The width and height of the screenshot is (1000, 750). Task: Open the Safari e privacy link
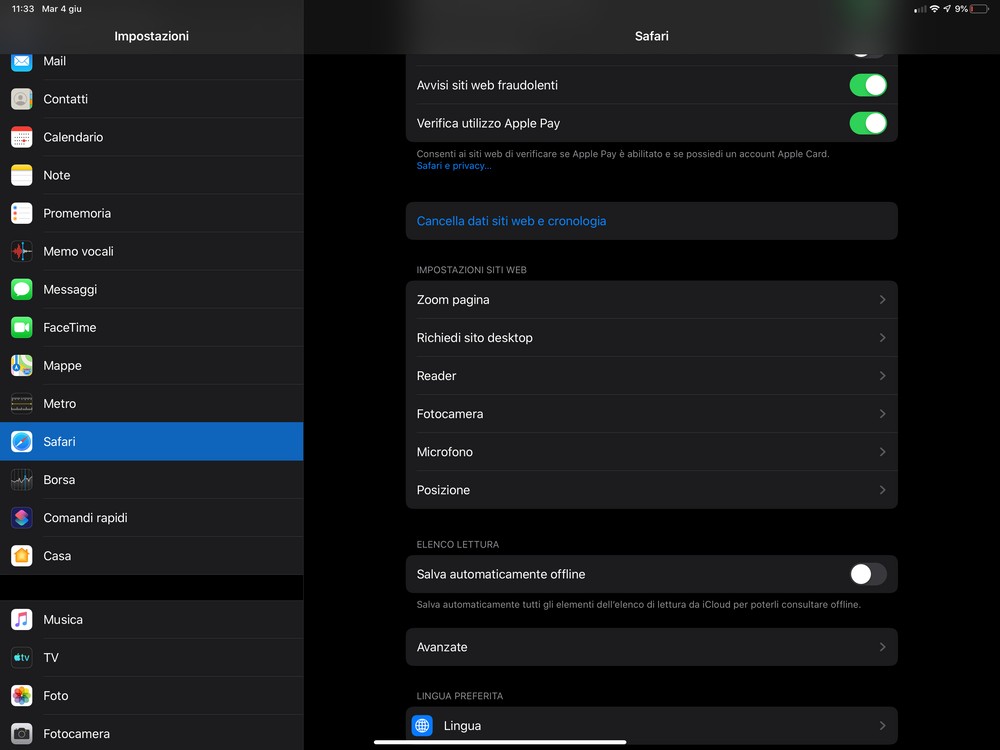click(x=453, y=166)
